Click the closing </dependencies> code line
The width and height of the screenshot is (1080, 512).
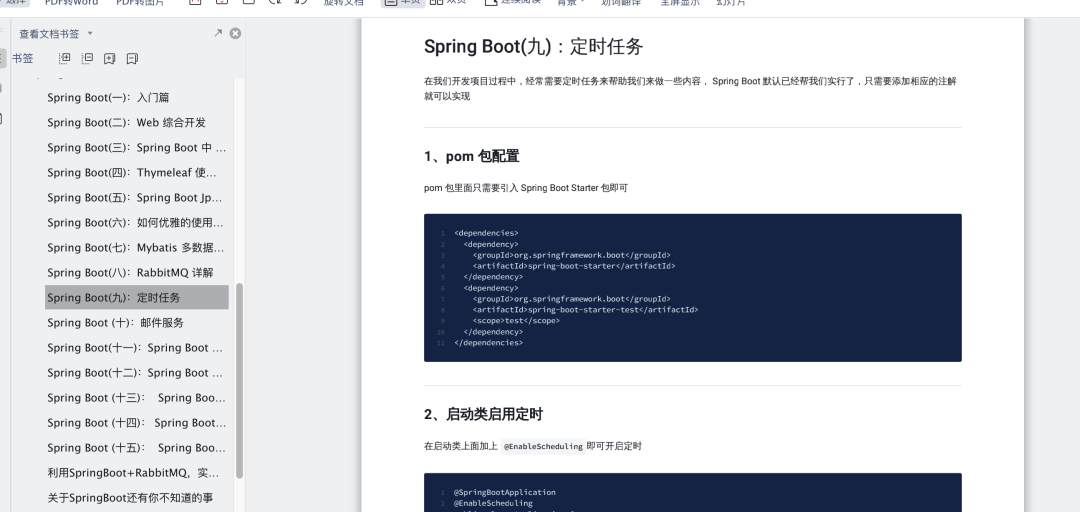pyautogui.click(x=488, y=343)
